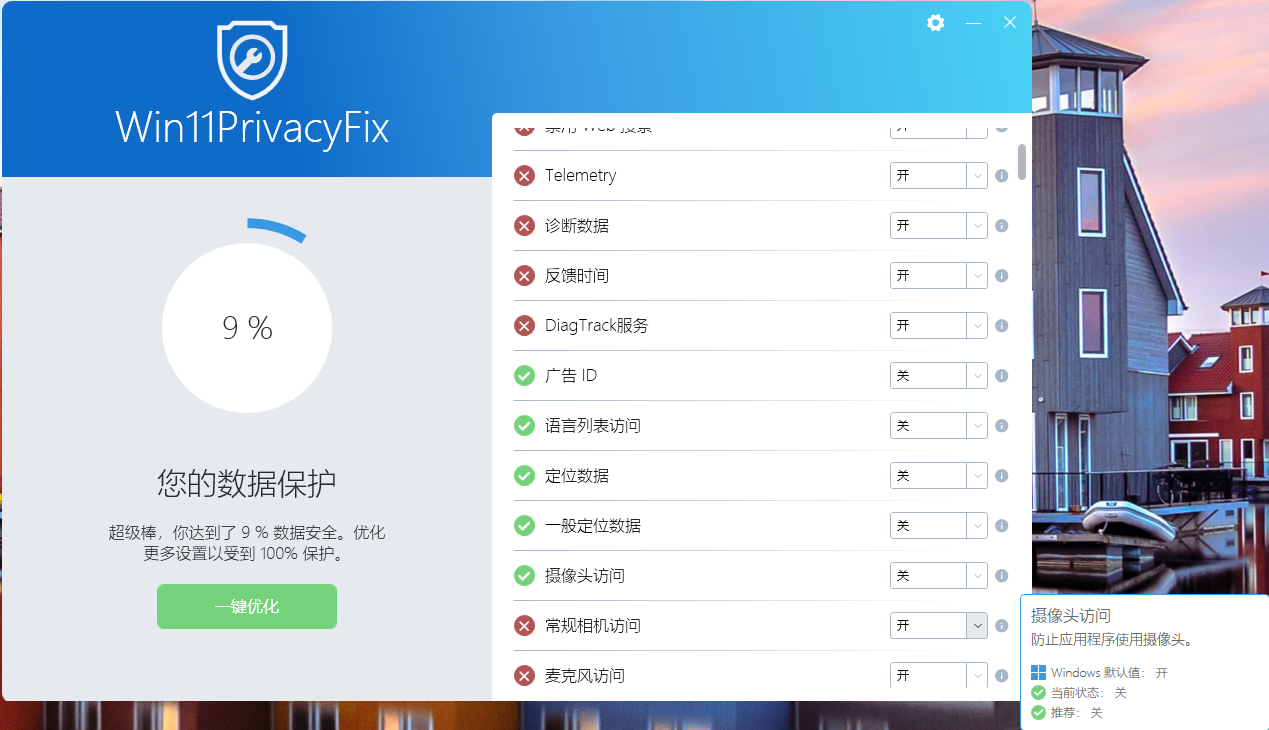The height and width of the screenshot is (730, 1269).
Task: Select the 诊断数据 list entry label
Action: (x=577, y=226)
